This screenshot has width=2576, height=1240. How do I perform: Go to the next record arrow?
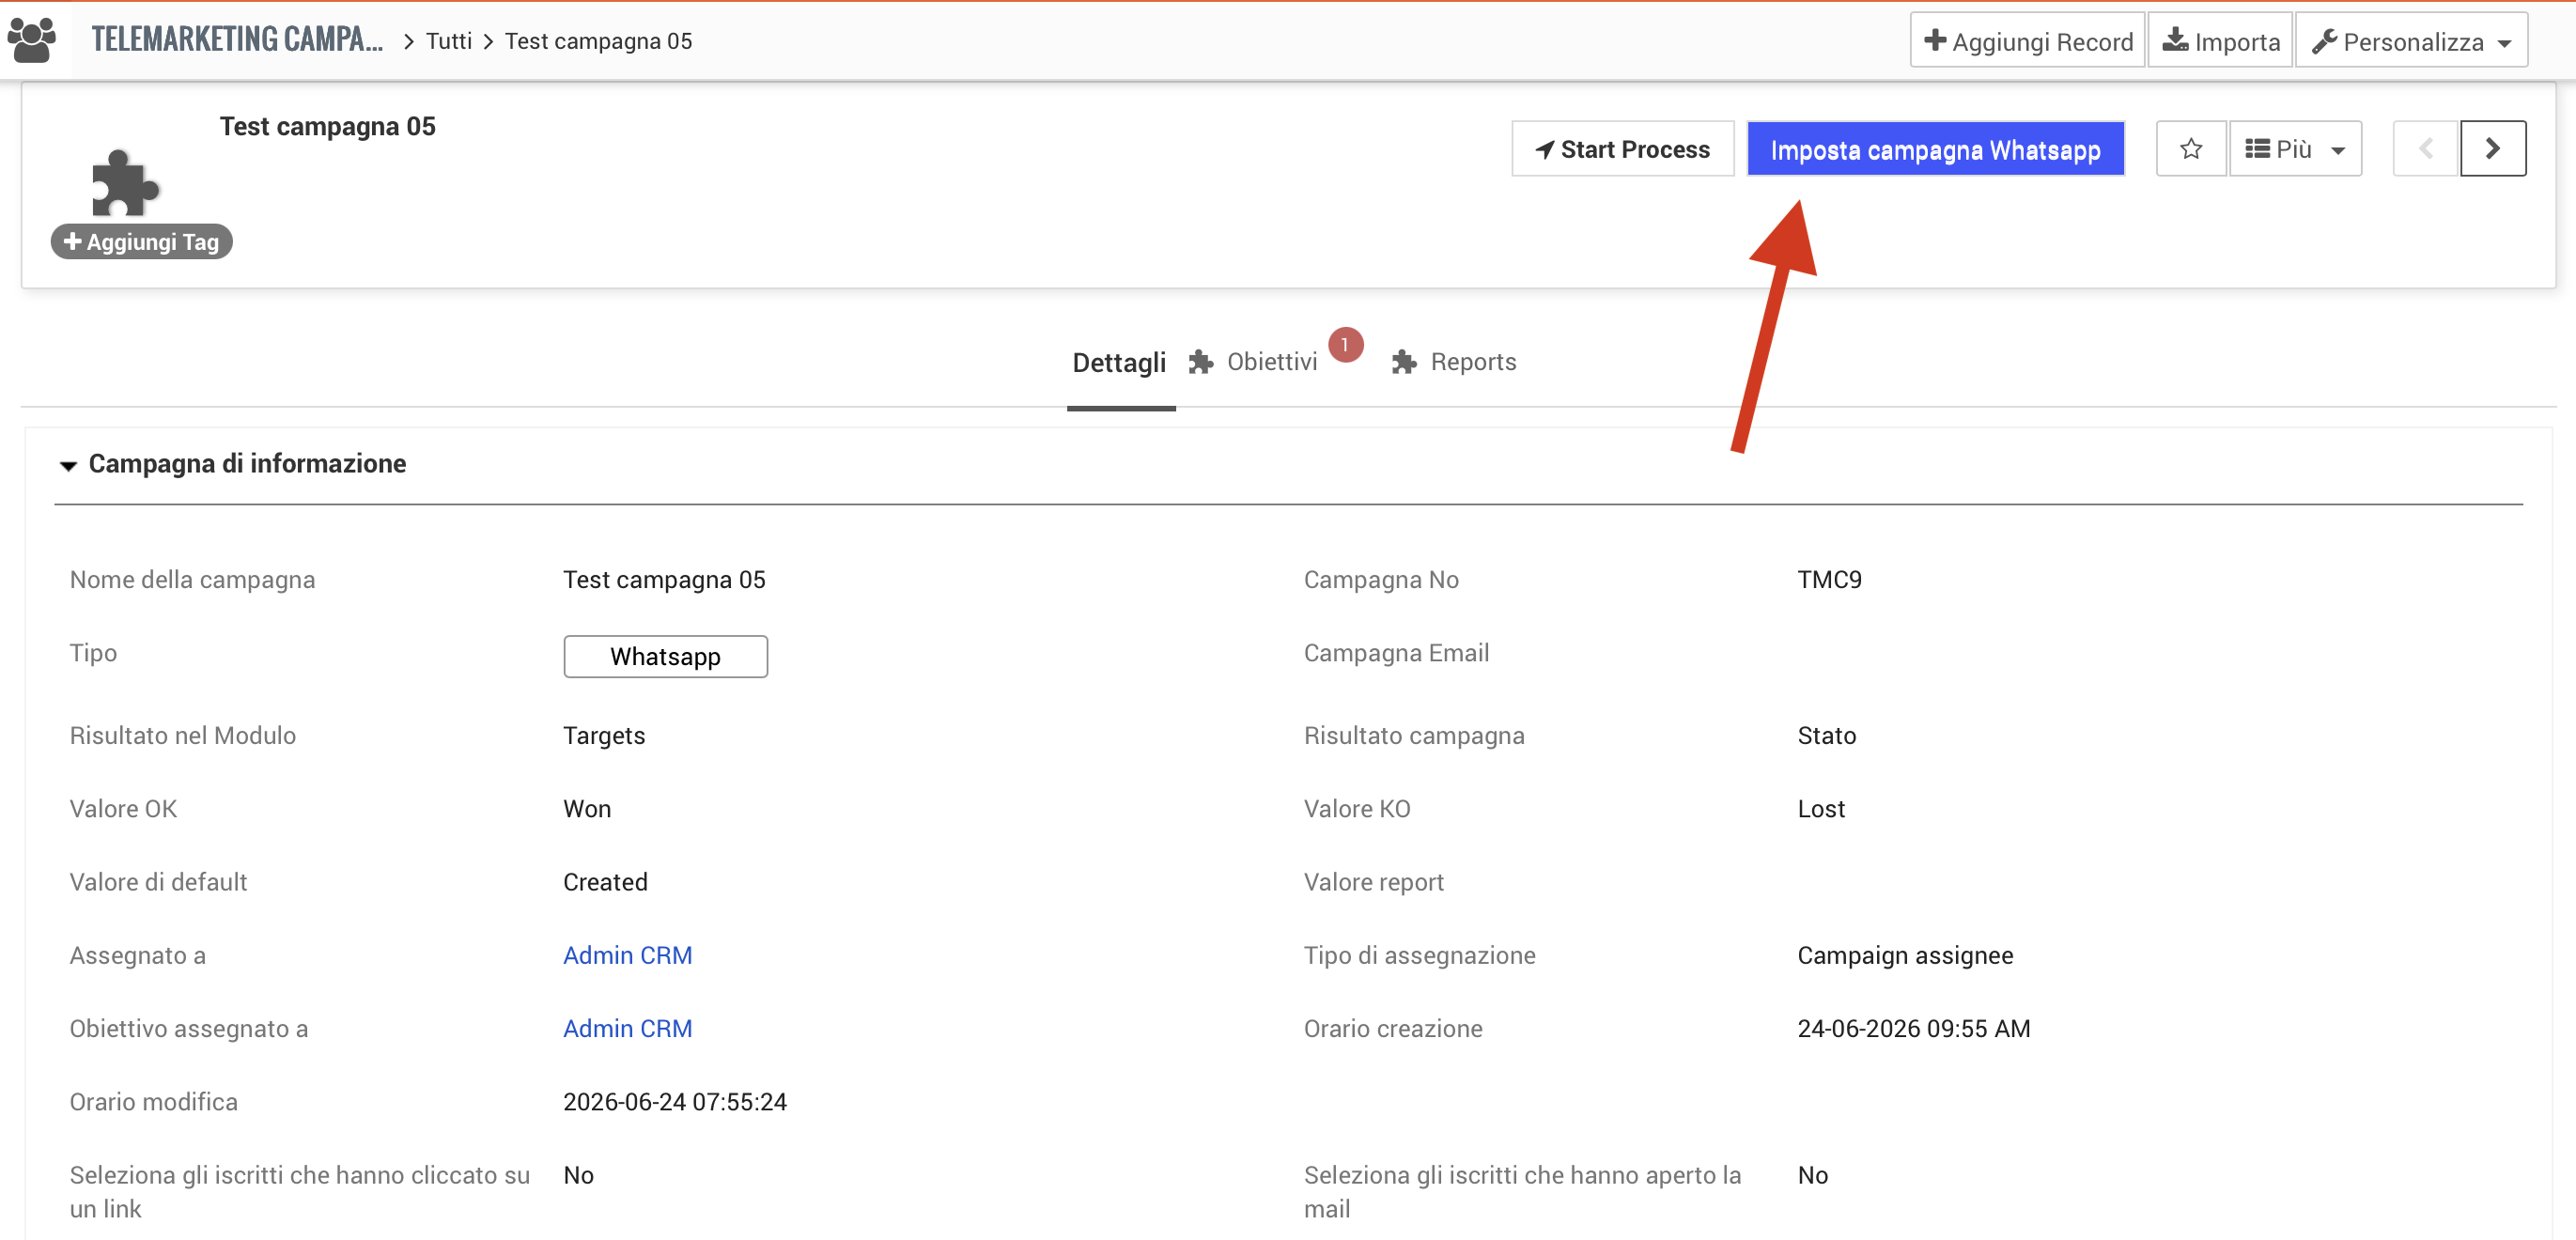coord(2492,149)
